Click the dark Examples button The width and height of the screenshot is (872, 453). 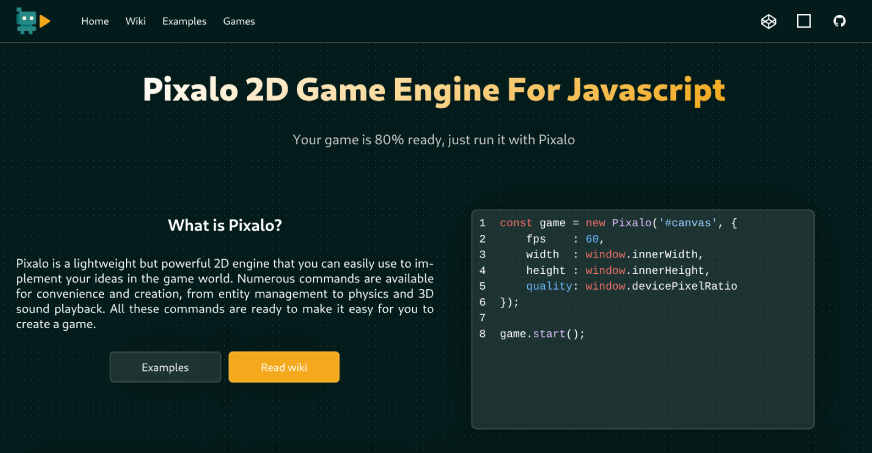pos(165,367)
